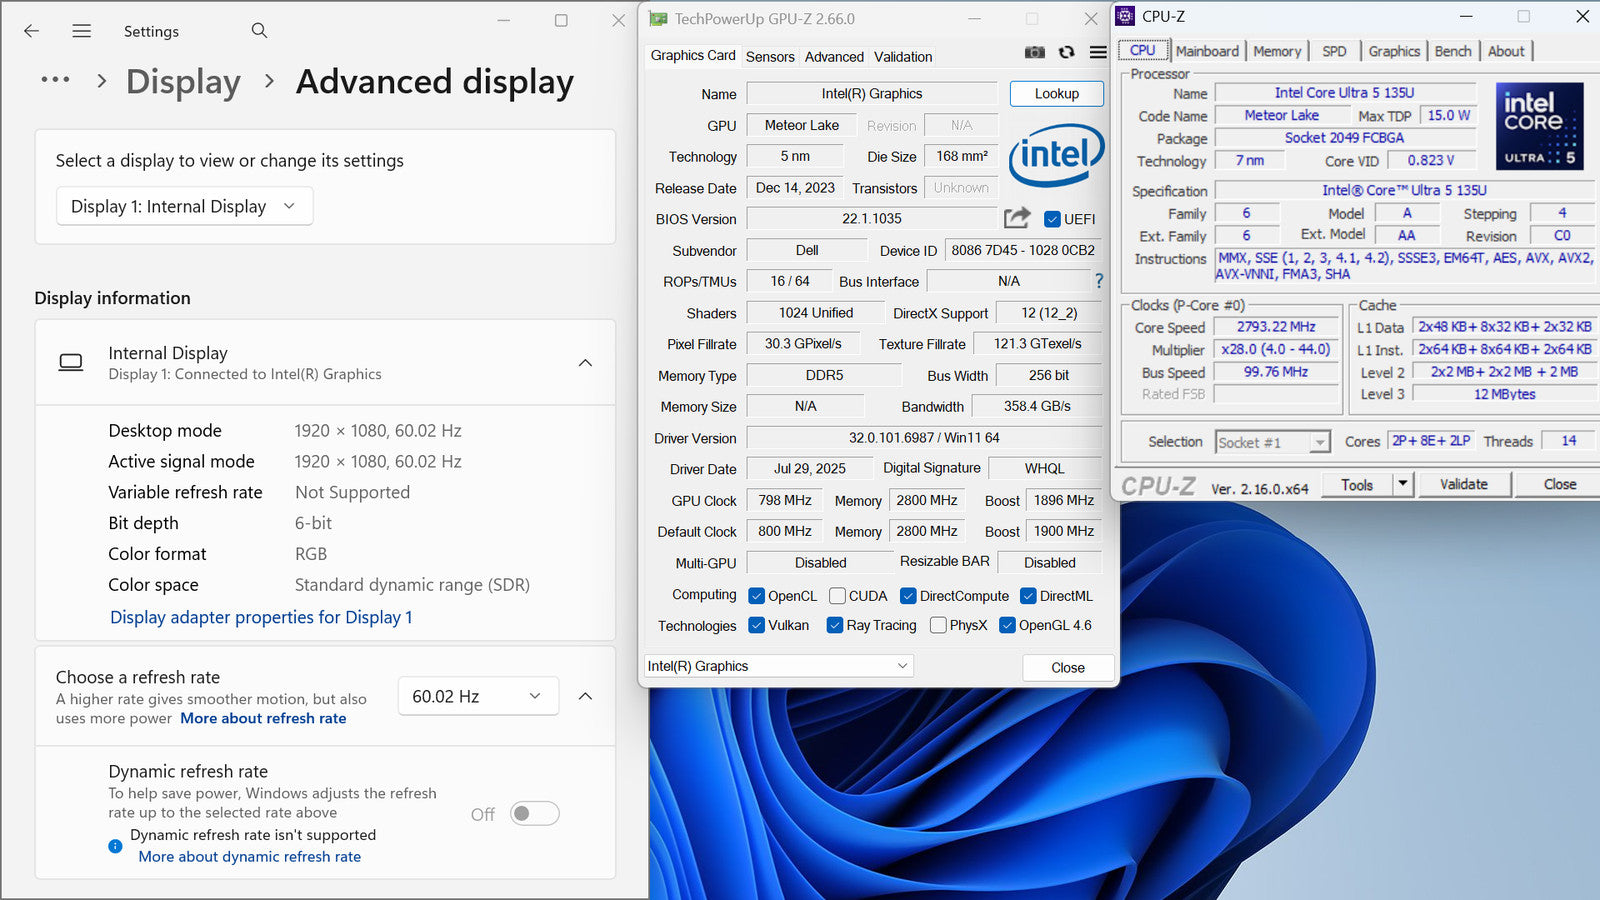Toggle the PhysX checkbox
The image size is (1600, 900).
(938, 625)
